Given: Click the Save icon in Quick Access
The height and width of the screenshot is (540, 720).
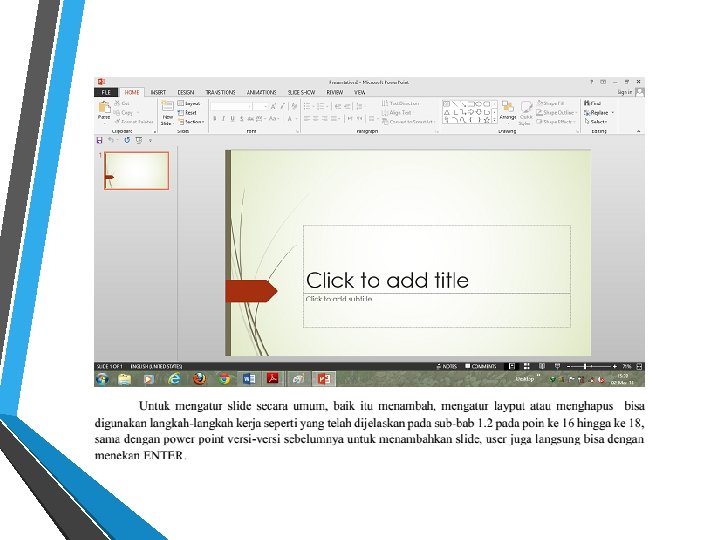Looking at the screenshot, I should coord(99,140).
